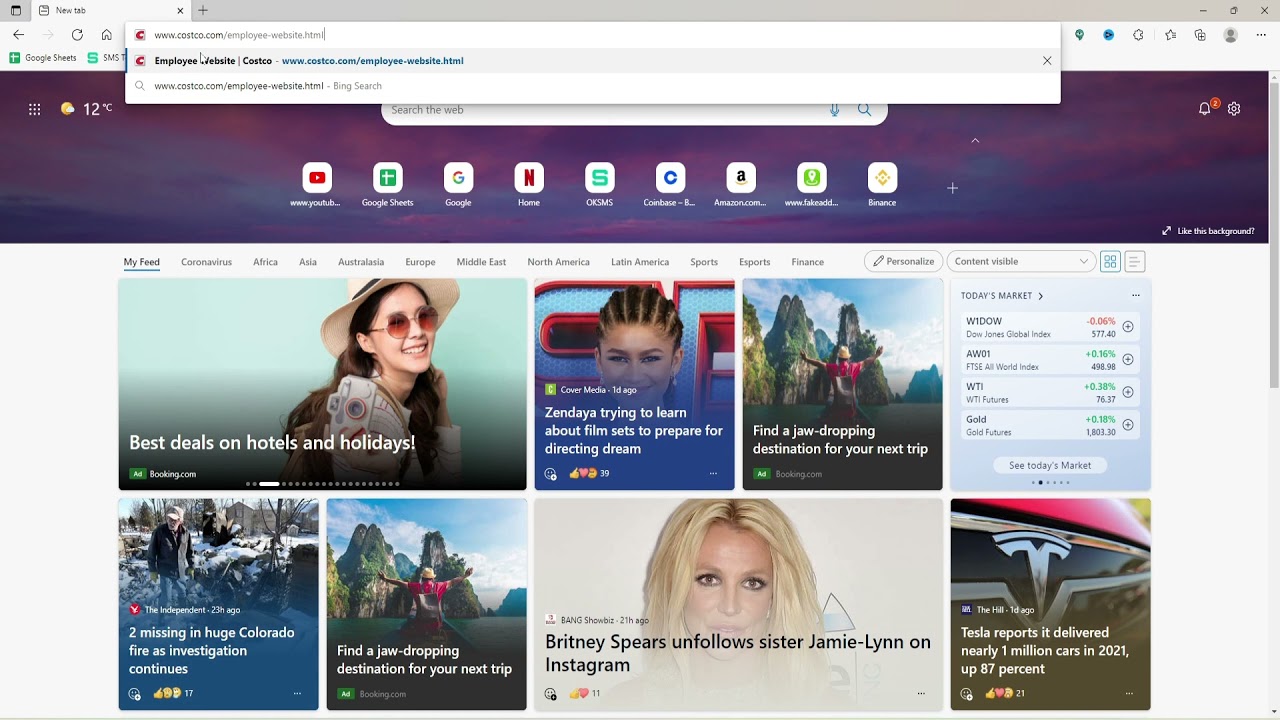Viewport: 1280px width, 720px height.
Task: Open the notifications bell icon
Action: tap(1205, 109)
